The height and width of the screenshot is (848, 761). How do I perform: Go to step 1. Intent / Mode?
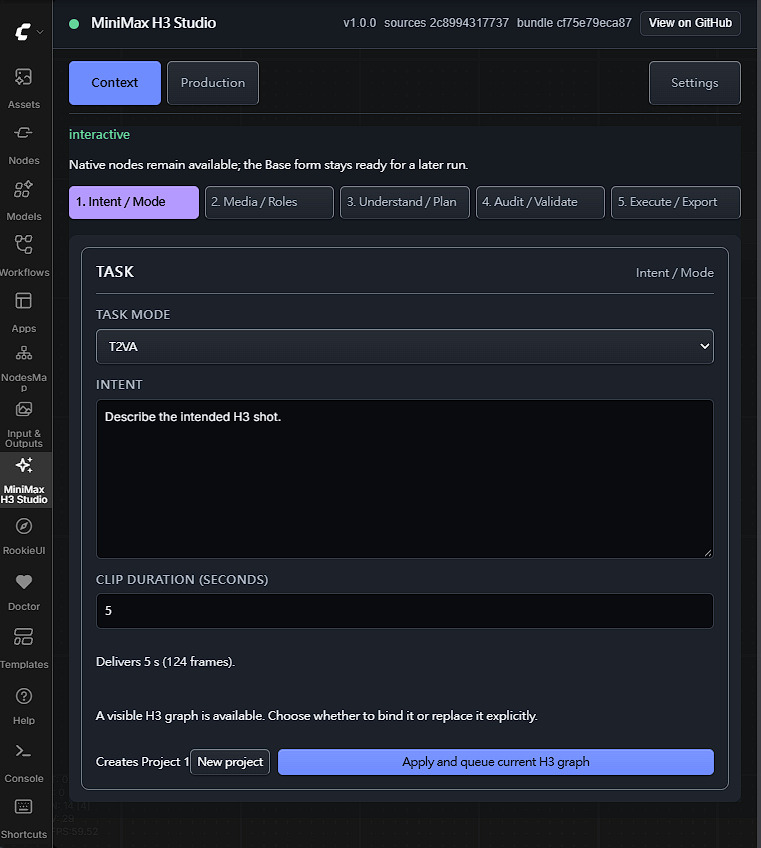(x=134, y=202)
